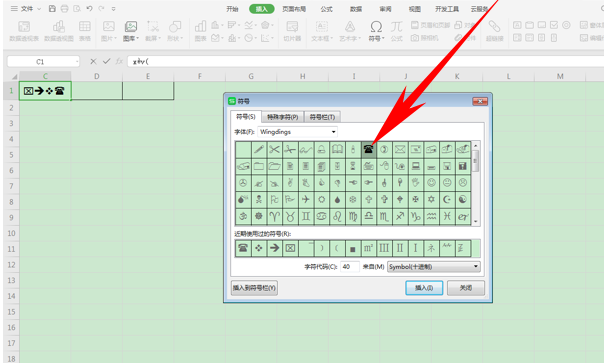Screen dimensions: 604x364
Task: Expand the Symbol (decimal) source dropdown
Action: coord(476,267)
